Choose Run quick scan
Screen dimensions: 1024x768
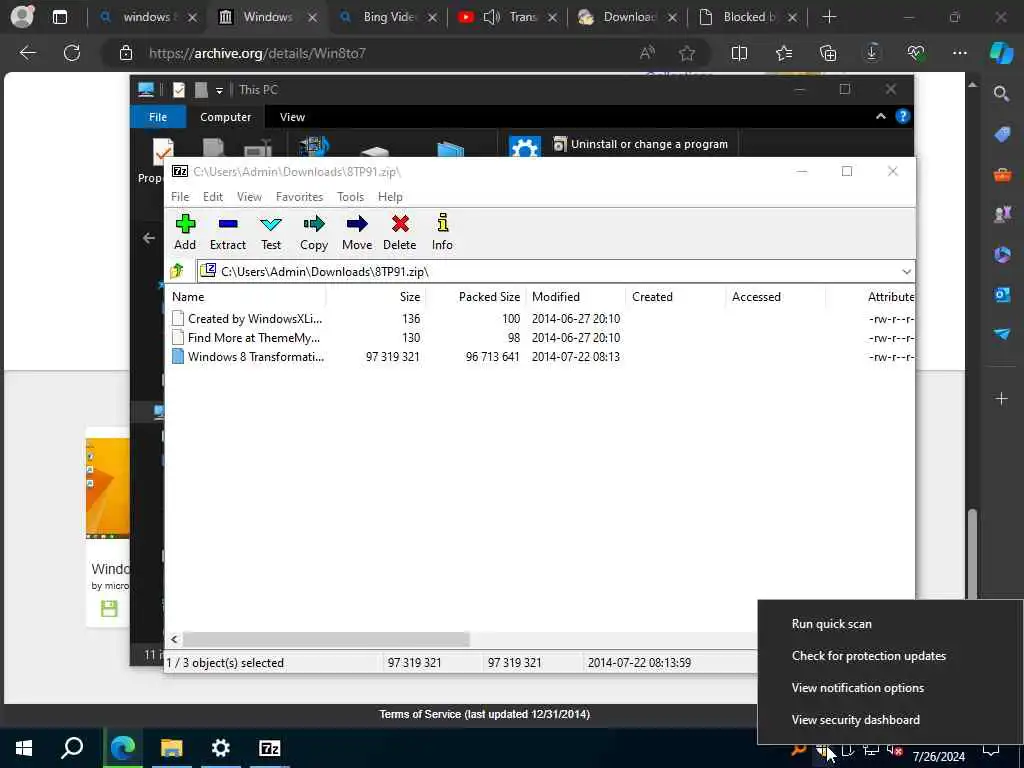click(x=831, y=624)
